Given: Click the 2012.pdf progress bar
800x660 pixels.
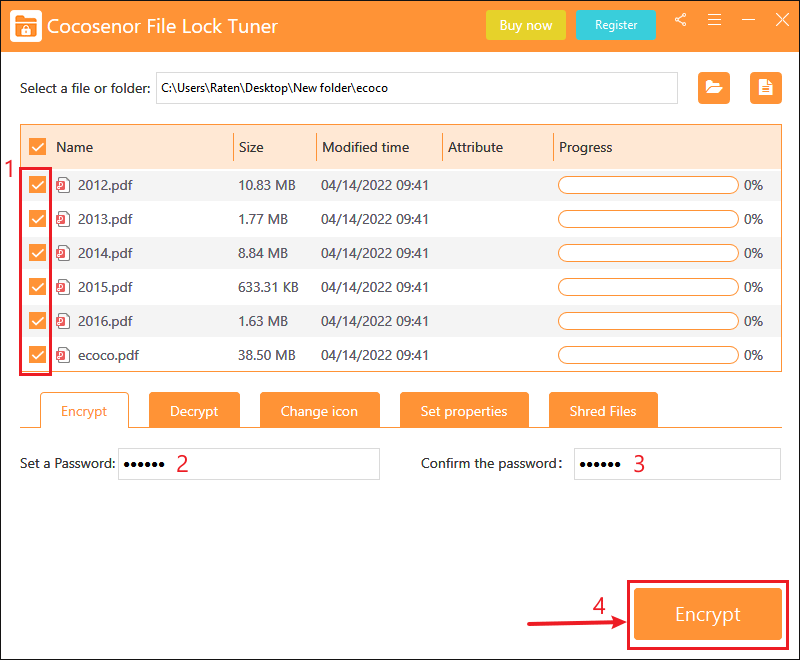Looking at the screenshot, I should 648,185.
